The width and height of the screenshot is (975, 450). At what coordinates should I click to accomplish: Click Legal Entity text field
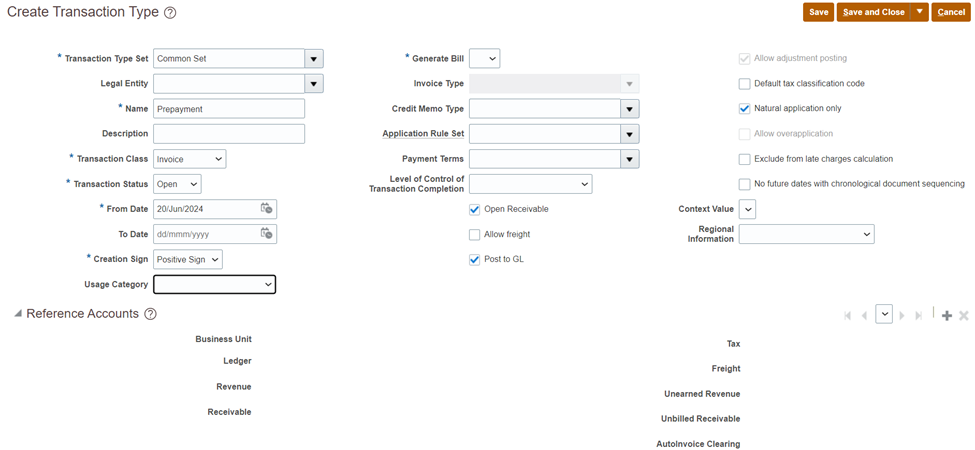click(229, 83)
